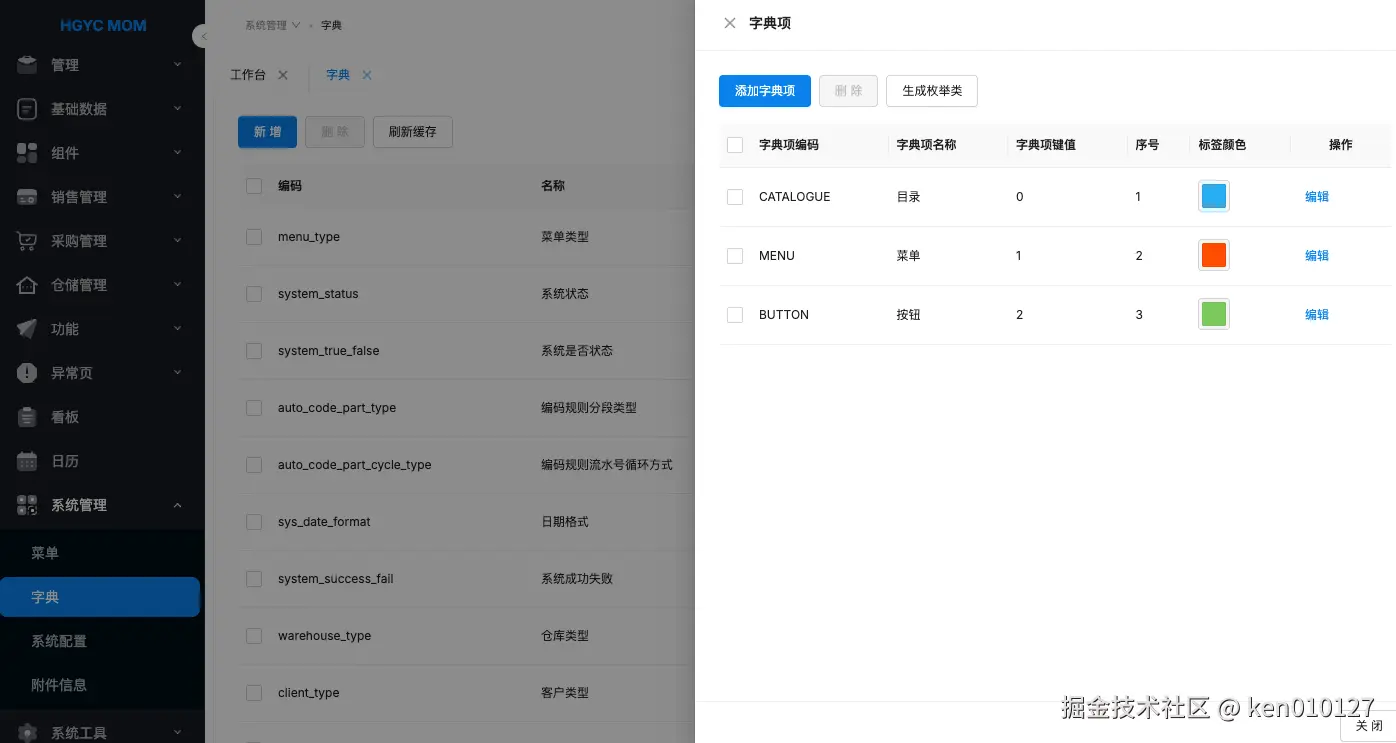1396x743 pixels.
Task: Open the 系统管理 breadcrumb dropdown
Action: pos(273,25)
